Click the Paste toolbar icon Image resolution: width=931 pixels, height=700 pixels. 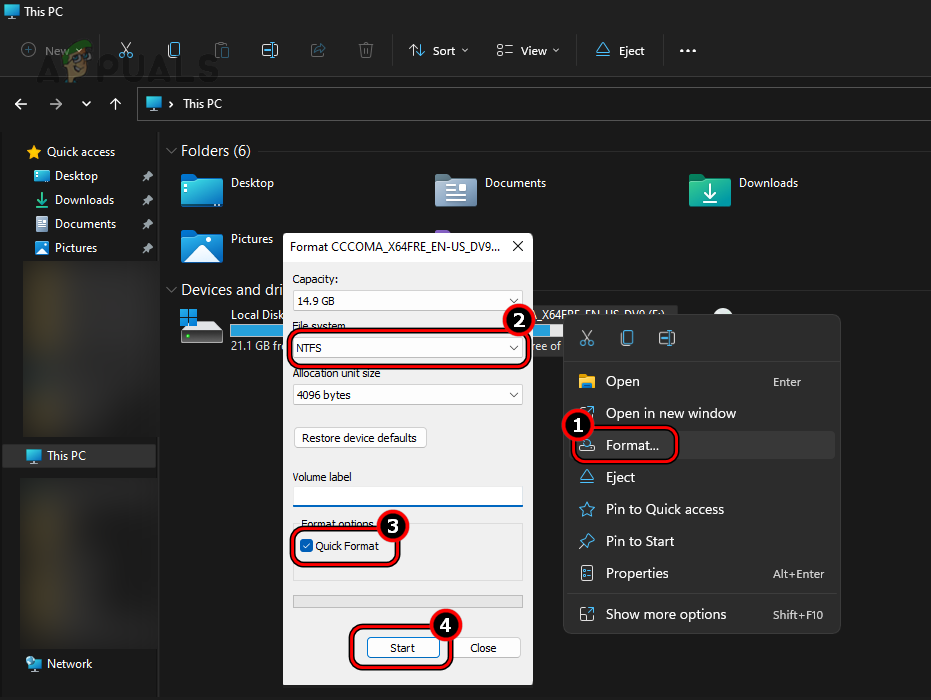tap(221, 50)
